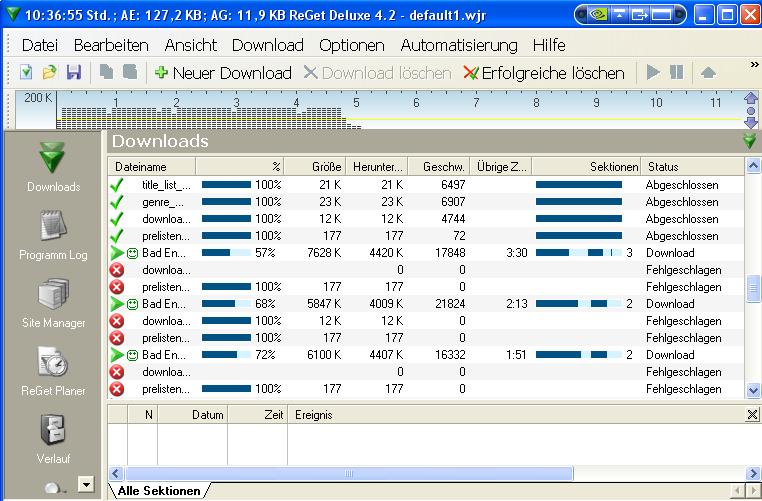Select Bad En... row at 72%

426,355
